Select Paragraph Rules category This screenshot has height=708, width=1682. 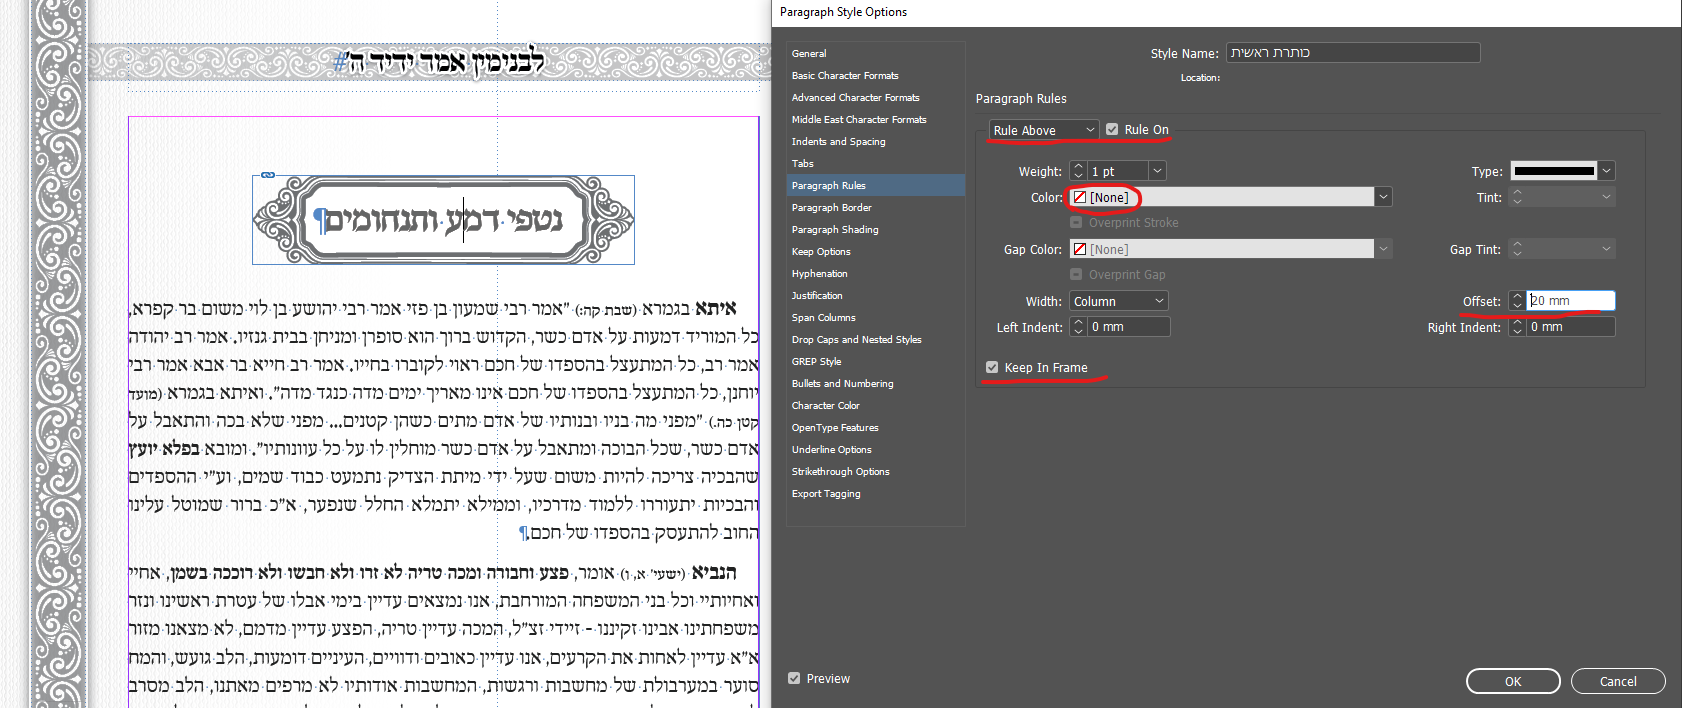tap(876, 185)
